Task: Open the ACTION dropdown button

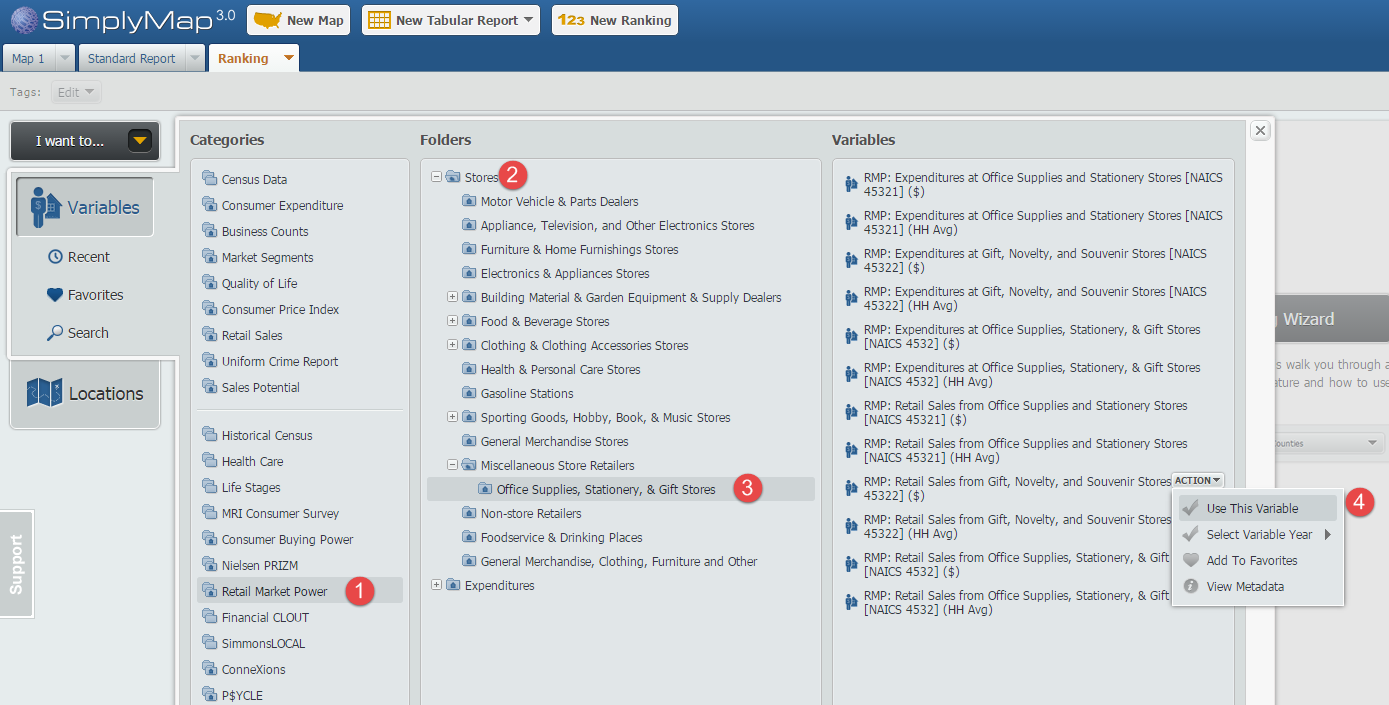Action: (x=1197, y=481)
